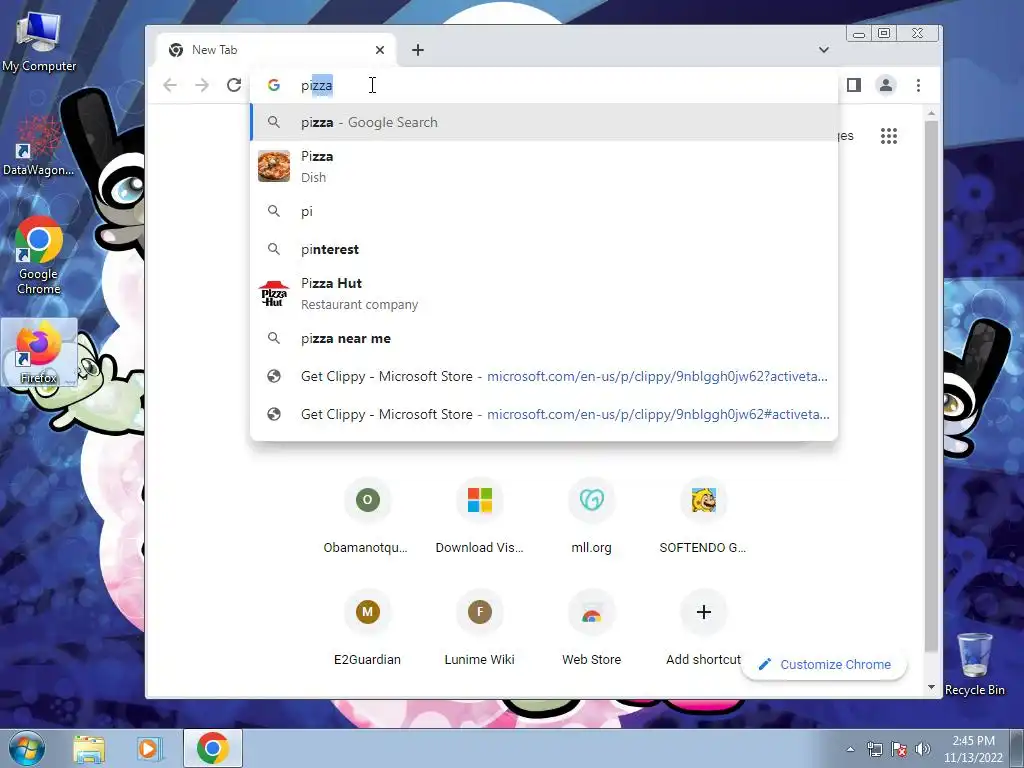This screenshot has height=768, width=1024.
Task: Click the Pizza dish thumbnail image
Action: [x=274, y=166]
